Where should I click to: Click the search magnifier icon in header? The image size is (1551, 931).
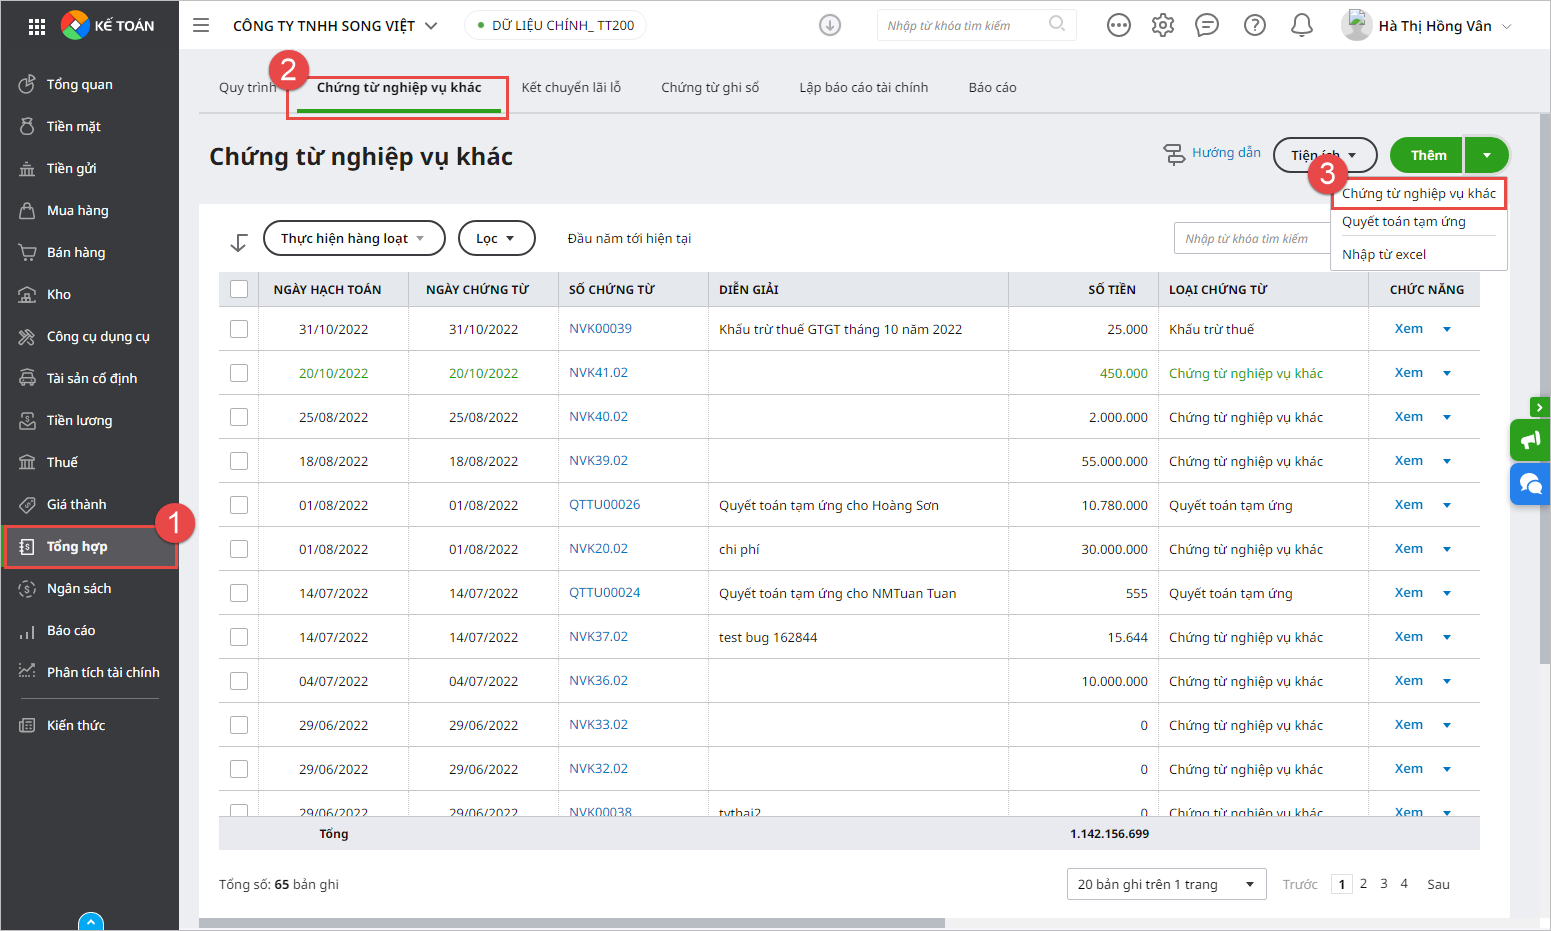point(1057,24)
